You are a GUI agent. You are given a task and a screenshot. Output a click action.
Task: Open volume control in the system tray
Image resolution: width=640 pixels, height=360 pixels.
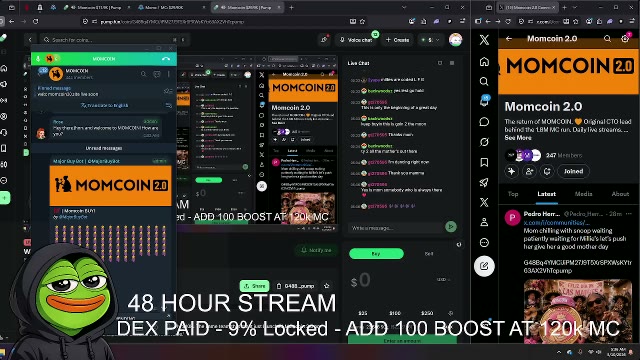coord(600,352)
